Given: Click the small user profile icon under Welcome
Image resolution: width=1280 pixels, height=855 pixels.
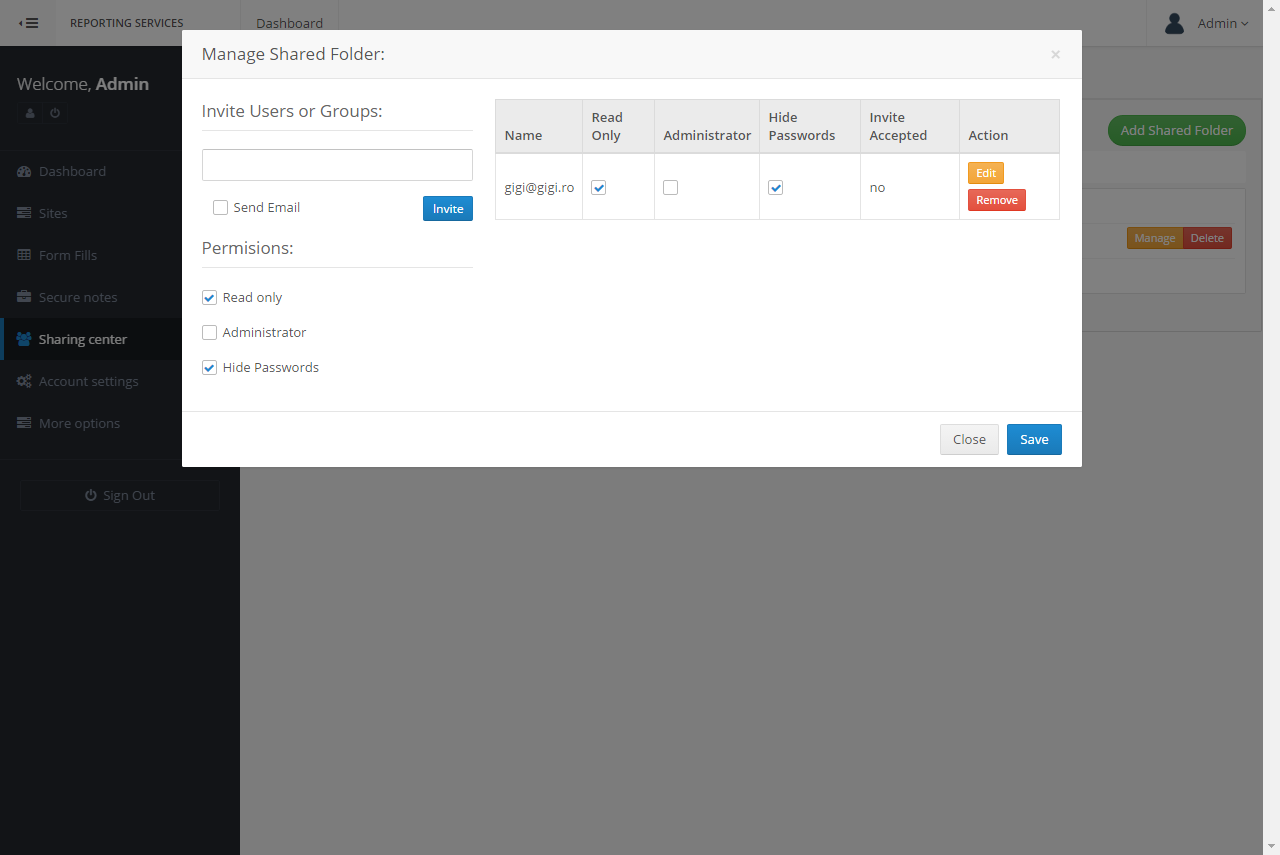Looking at the screenshot, I should (x=30, y=114).
